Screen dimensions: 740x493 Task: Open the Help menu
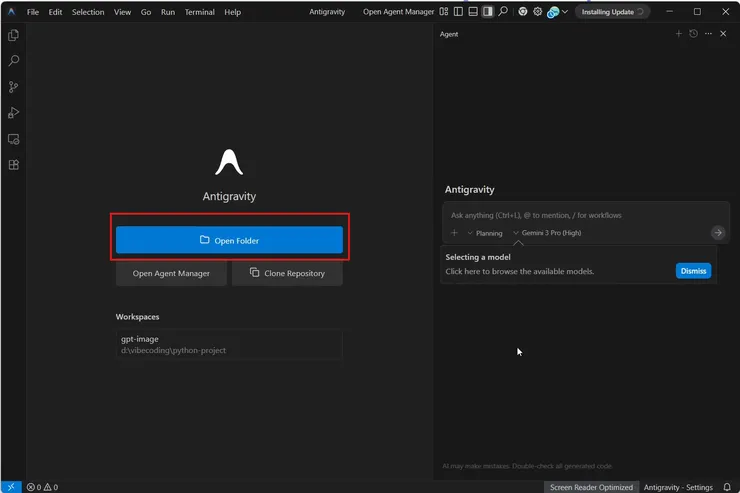click(232, 12)
